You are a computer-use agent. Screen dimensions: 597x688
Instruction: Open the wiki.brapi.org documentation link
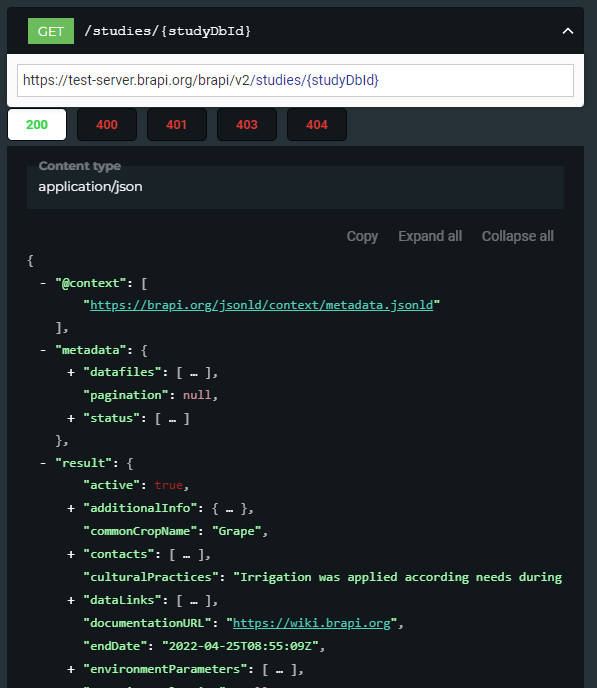pos(311,624)
